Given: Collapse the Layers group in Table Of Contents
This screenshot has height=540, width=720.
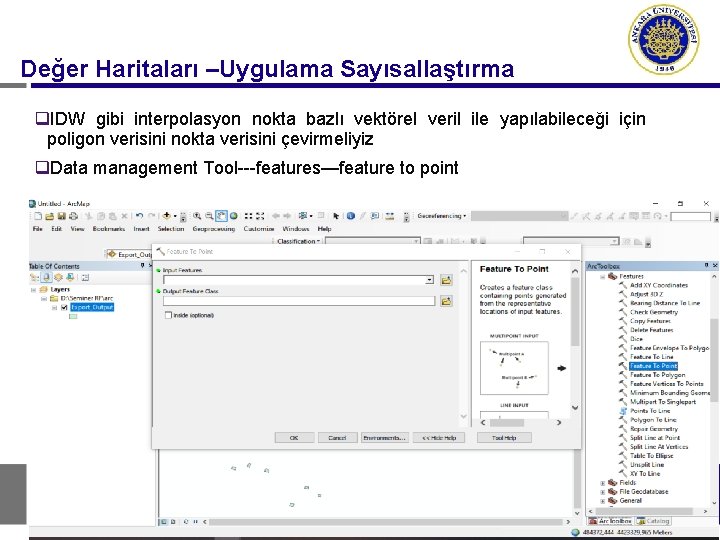Looking at the screenshot, I should pos(33,290).
